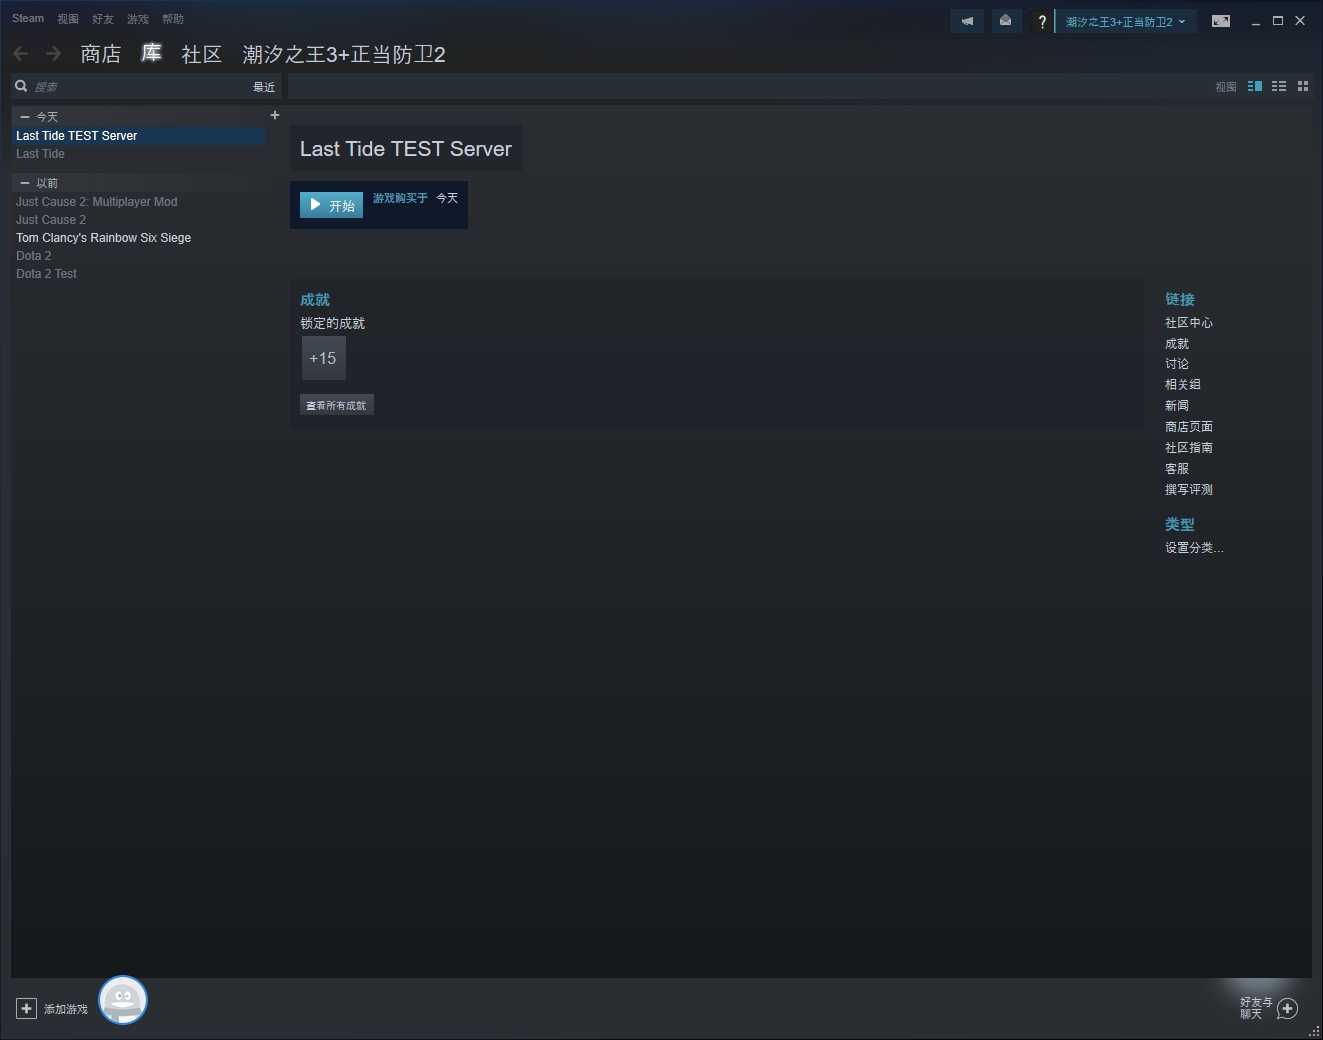
Task: Switch to Big Picture mode icon
Action: coord(1221,21)
